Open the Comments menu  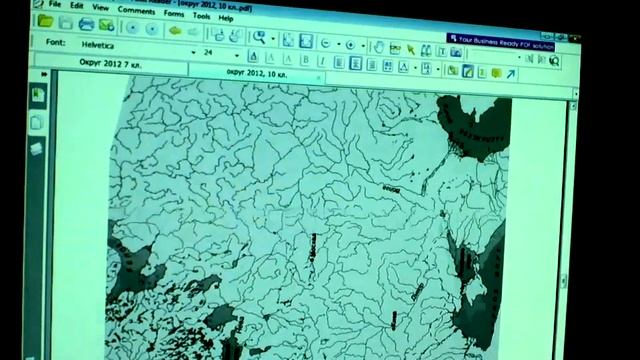[x=136, y=11]
